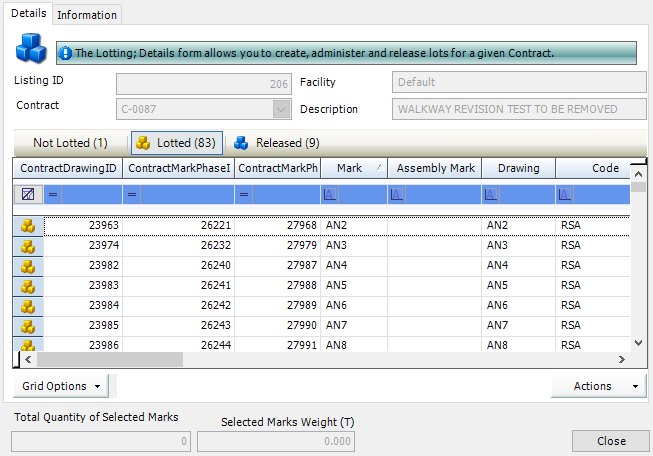Click the lot icon for row AN6
The height and width of the screenshot is (456, 653).
point(28,306)
